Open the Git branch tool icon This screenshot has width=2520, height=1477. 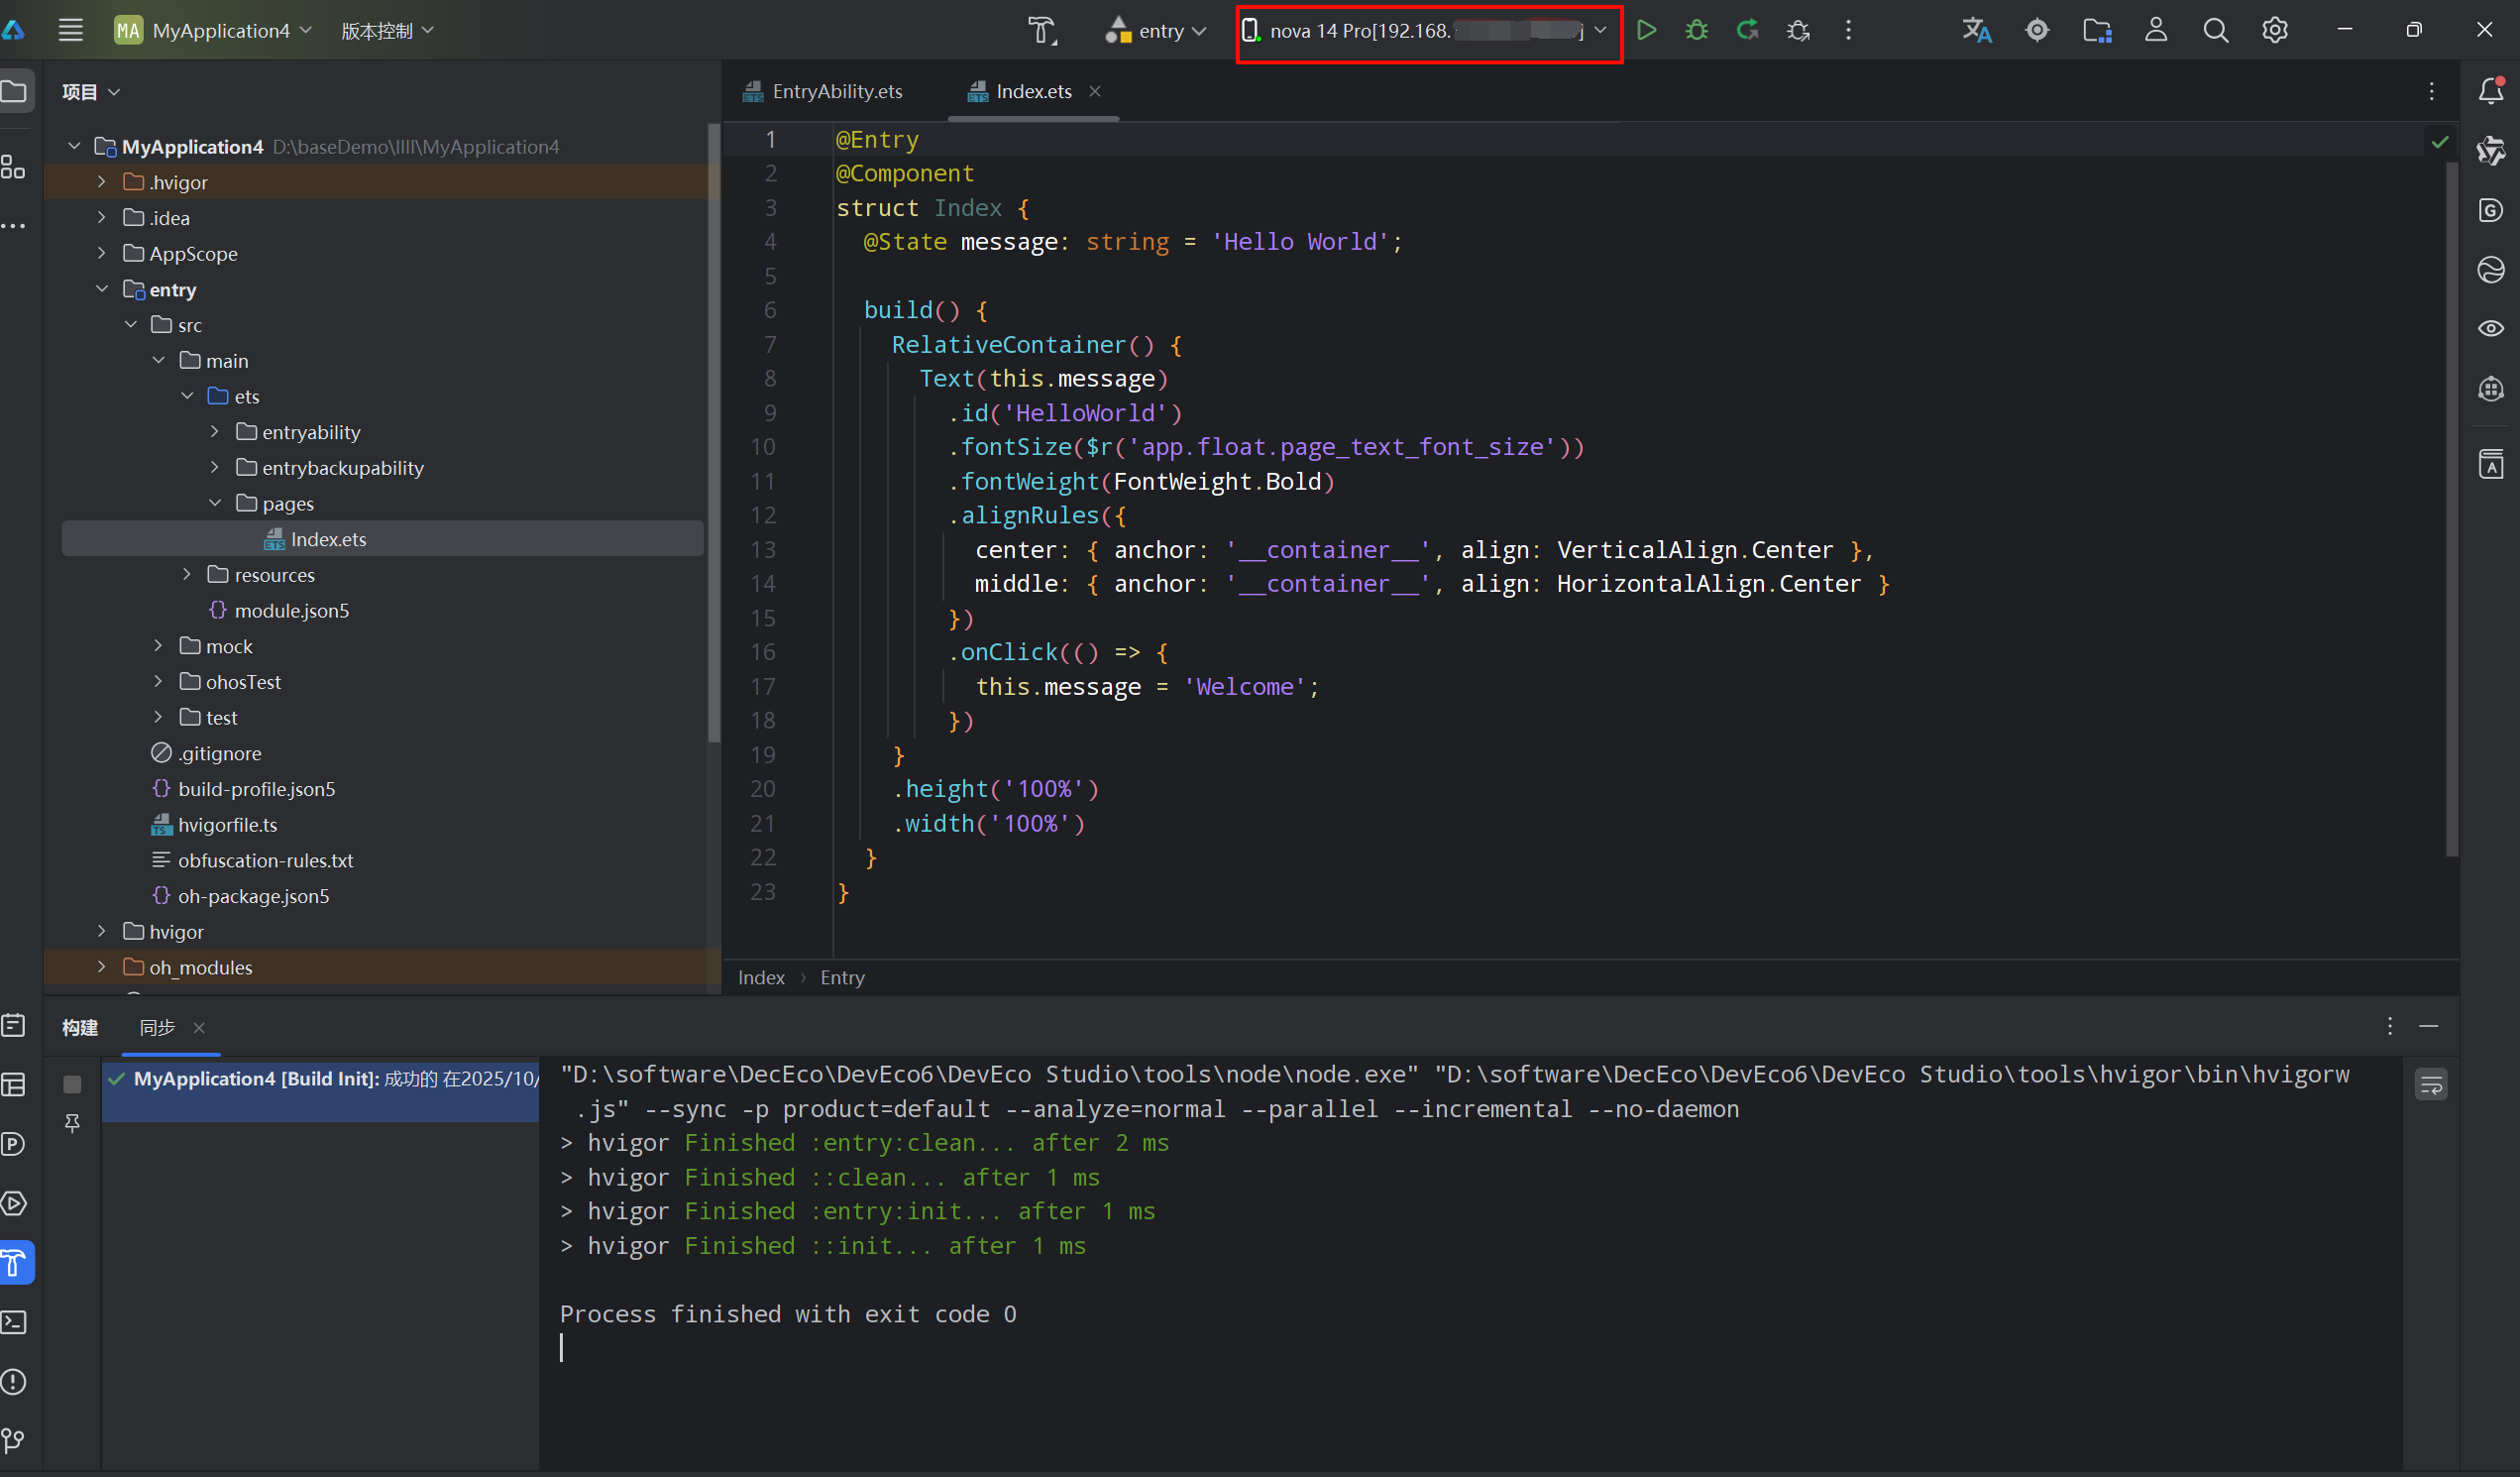coord(14,1439)
